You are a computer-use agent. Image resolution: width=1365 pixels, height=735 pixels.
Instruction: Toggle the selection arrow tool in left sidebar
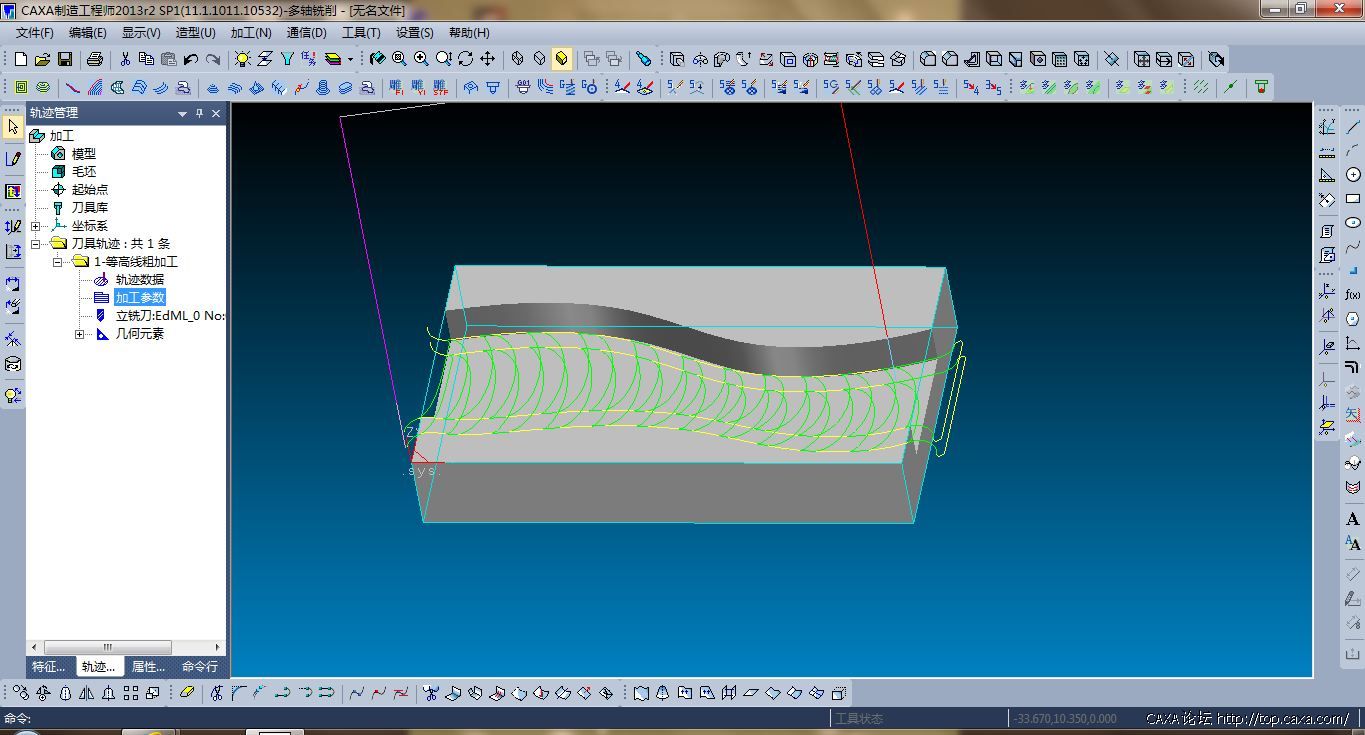pyautogui.click(x=13, y=127)
